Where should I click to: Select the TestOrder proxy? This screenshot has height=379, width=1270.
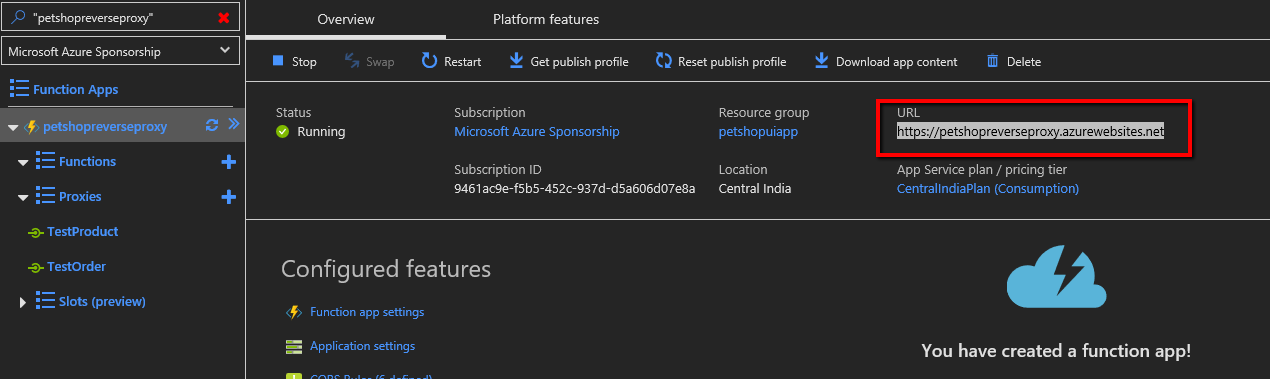76,266
